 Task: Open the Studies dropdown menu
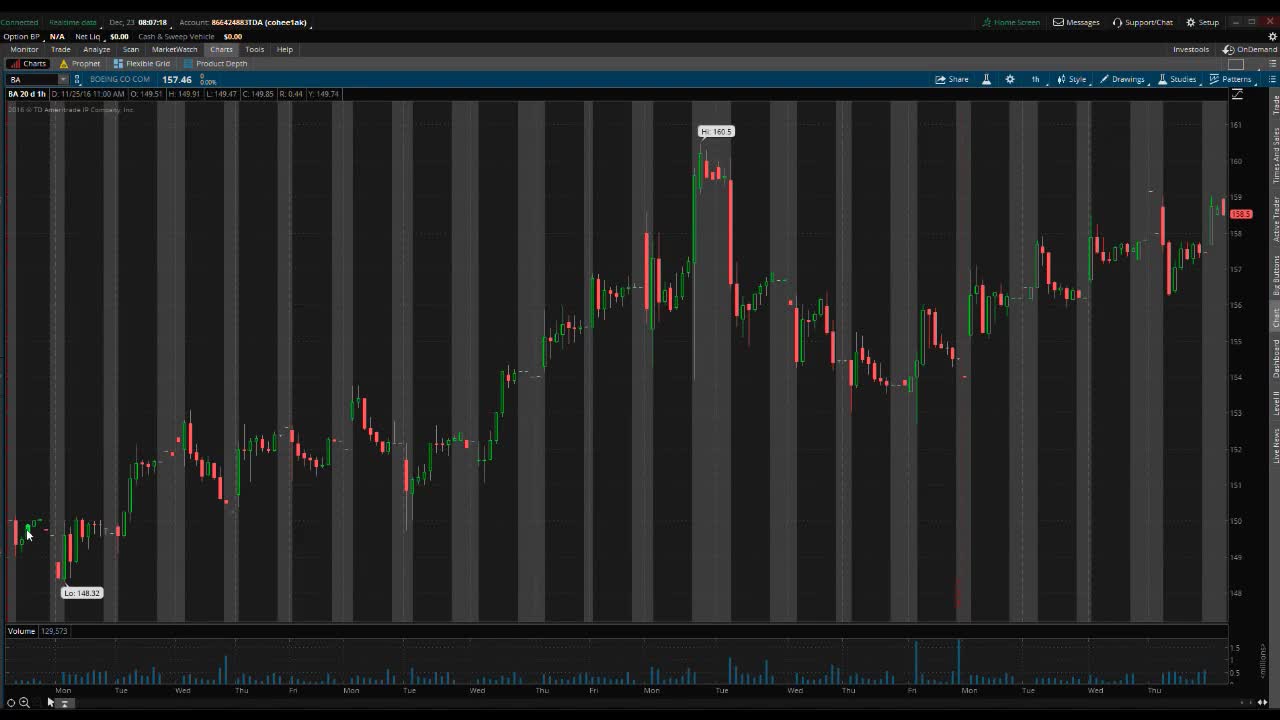1177,79
